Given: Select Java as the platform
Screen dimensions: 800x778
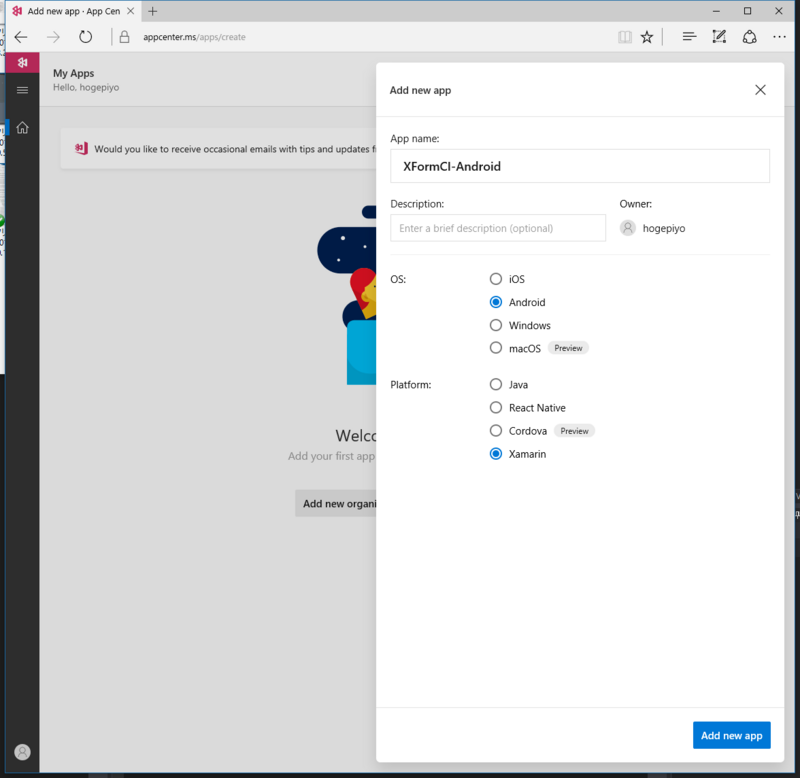Looking at the screenshot, I should [495, 384].
